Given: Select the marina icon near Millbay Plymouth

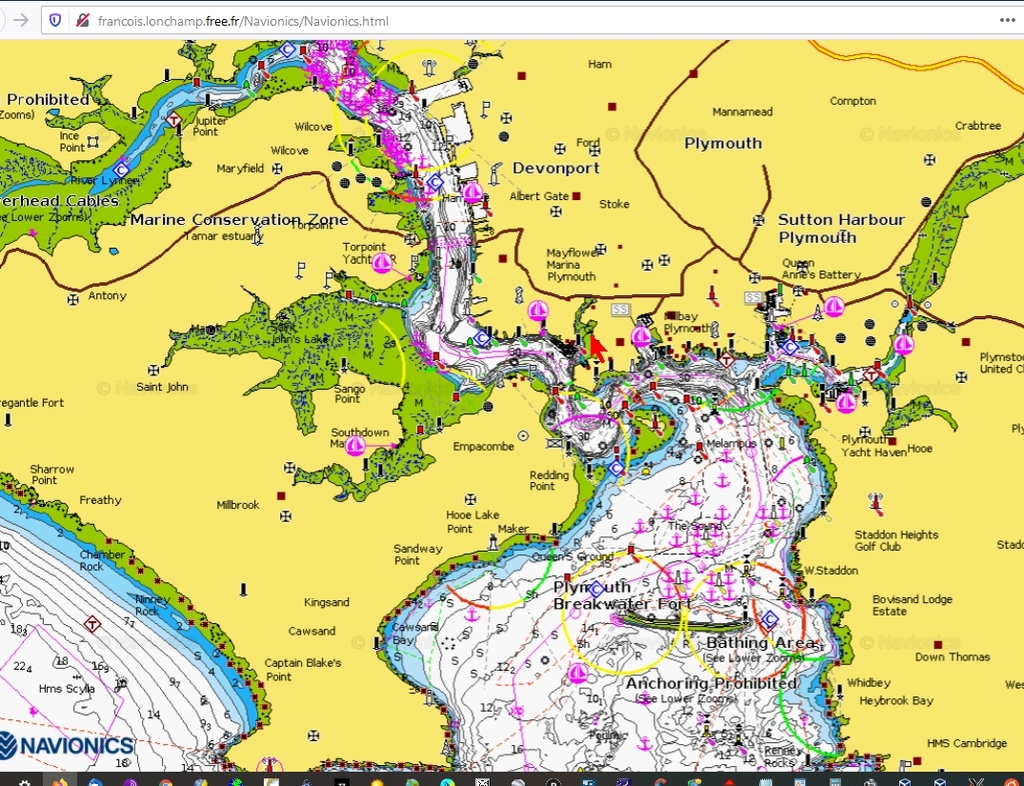Looking at the screenshot, I should pos(641,337).
